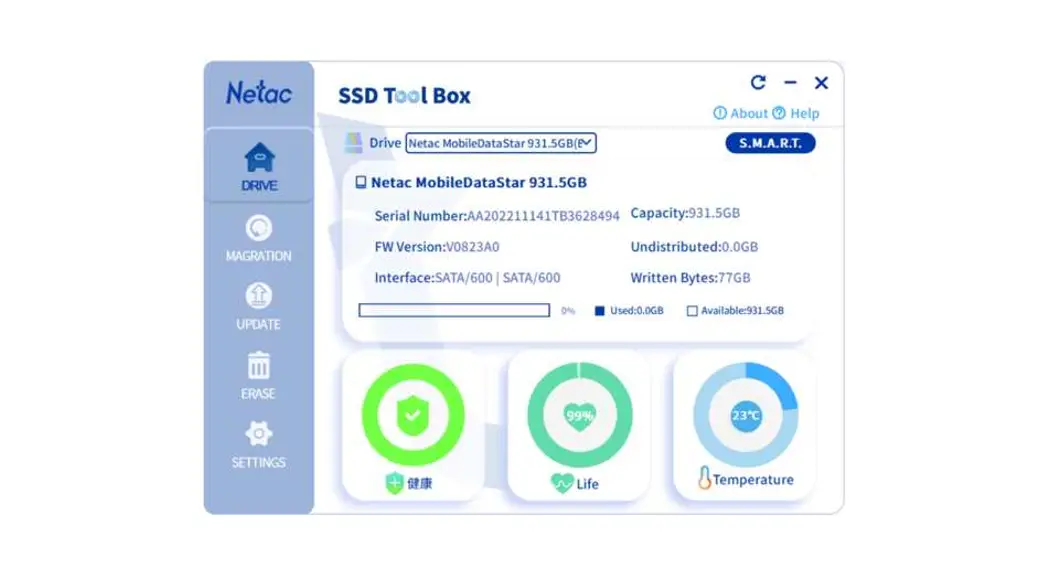Toggle the Available capacity legend checkbox
The width and height of the screenshot is (1050, 579).
click(x=691, y=310)
